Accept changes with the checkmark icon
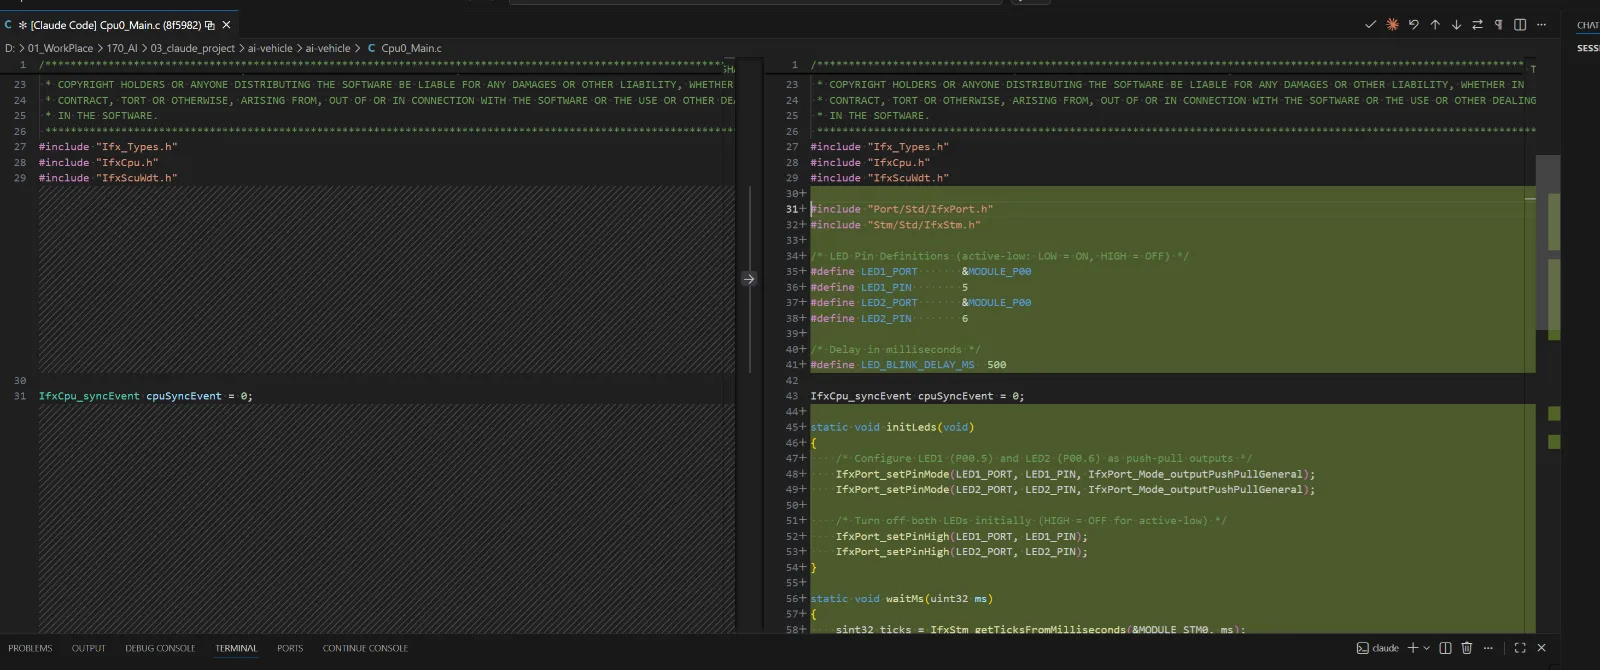Screen dimensions: 1600x670 click(x=1370, y=25)
